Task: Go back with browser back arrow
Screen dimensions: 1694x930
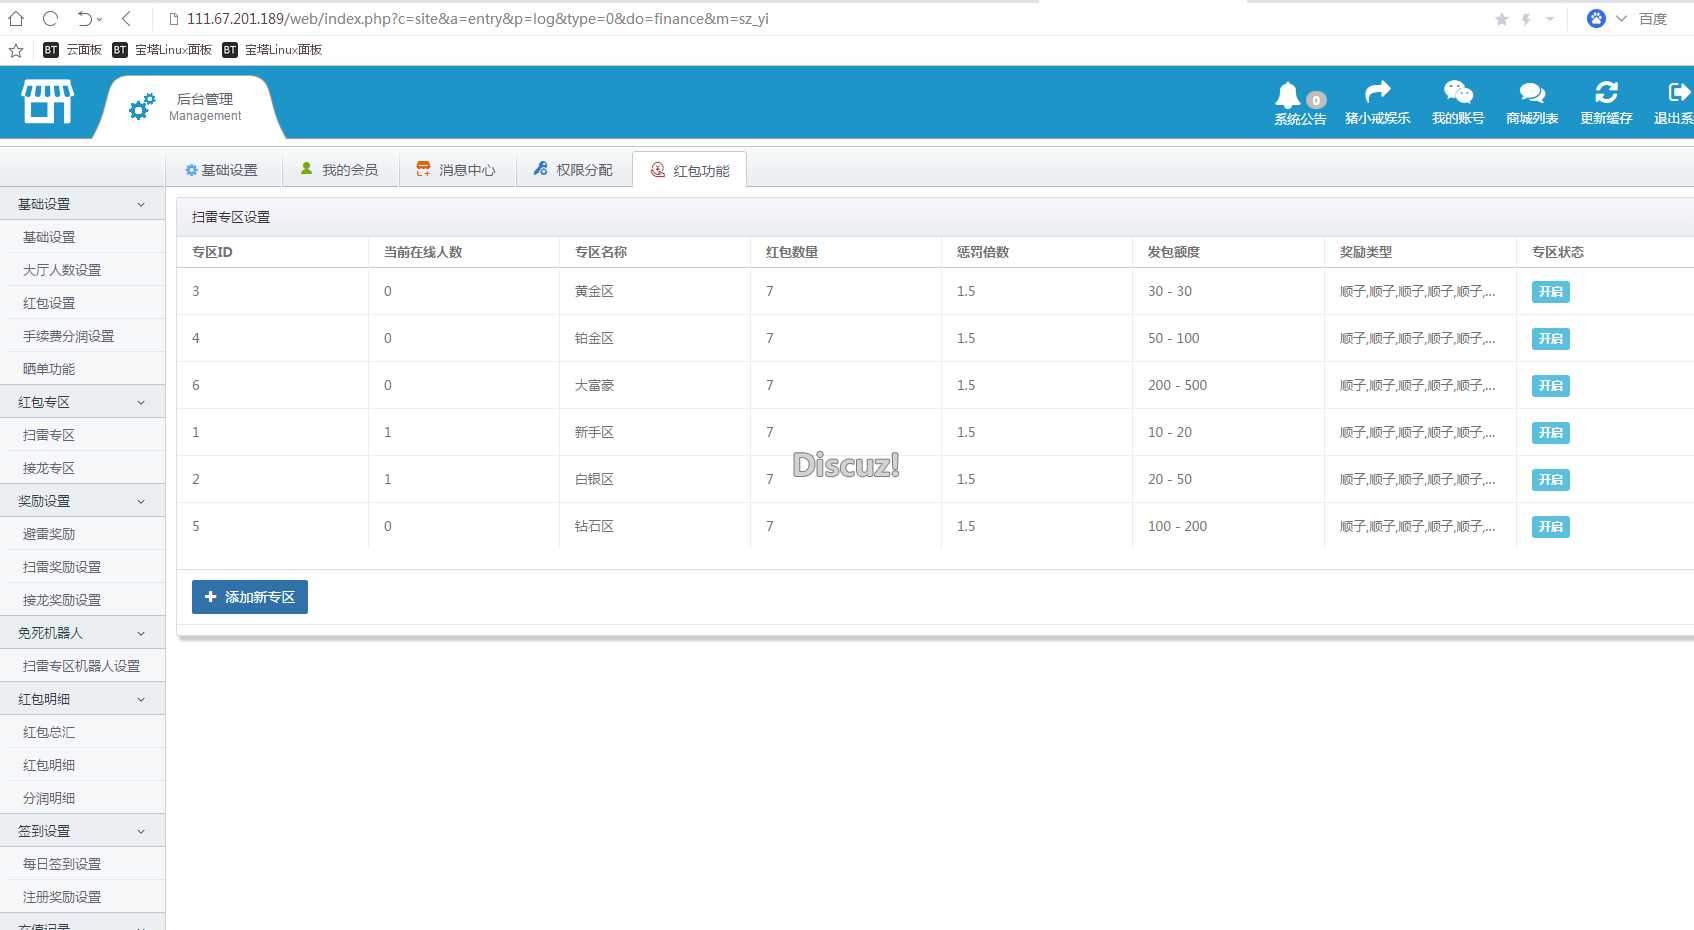Action: [x=126, y=18]
